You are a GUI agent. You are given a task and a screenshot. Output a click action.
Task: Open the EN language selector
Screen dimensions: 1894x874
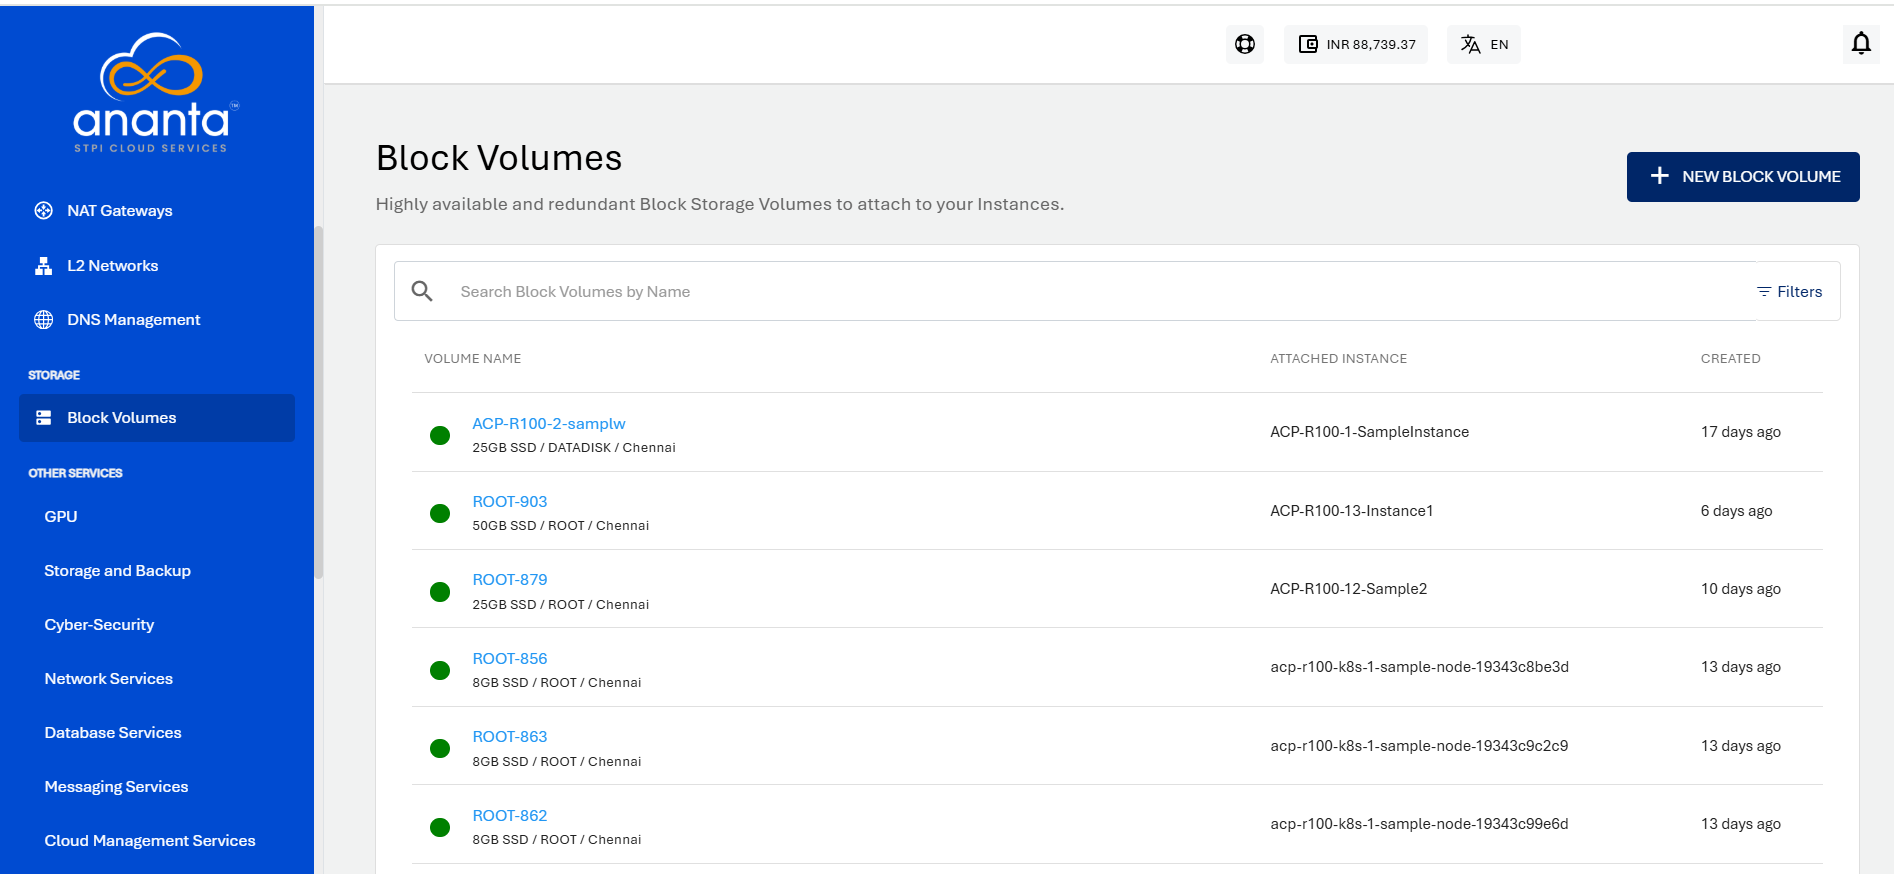[x=1484, y=44]
